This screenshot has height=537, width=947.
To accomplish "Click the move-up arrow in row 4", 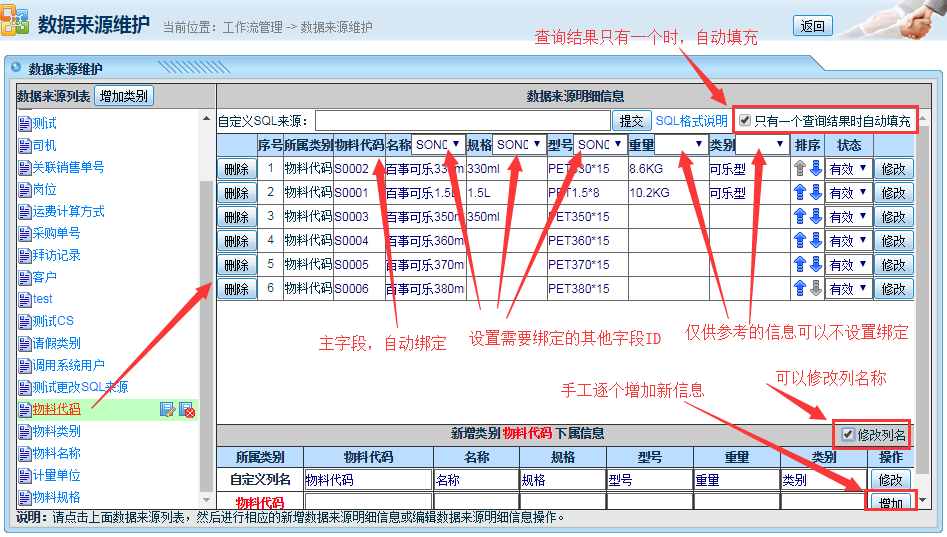I will tap(800, 241).
